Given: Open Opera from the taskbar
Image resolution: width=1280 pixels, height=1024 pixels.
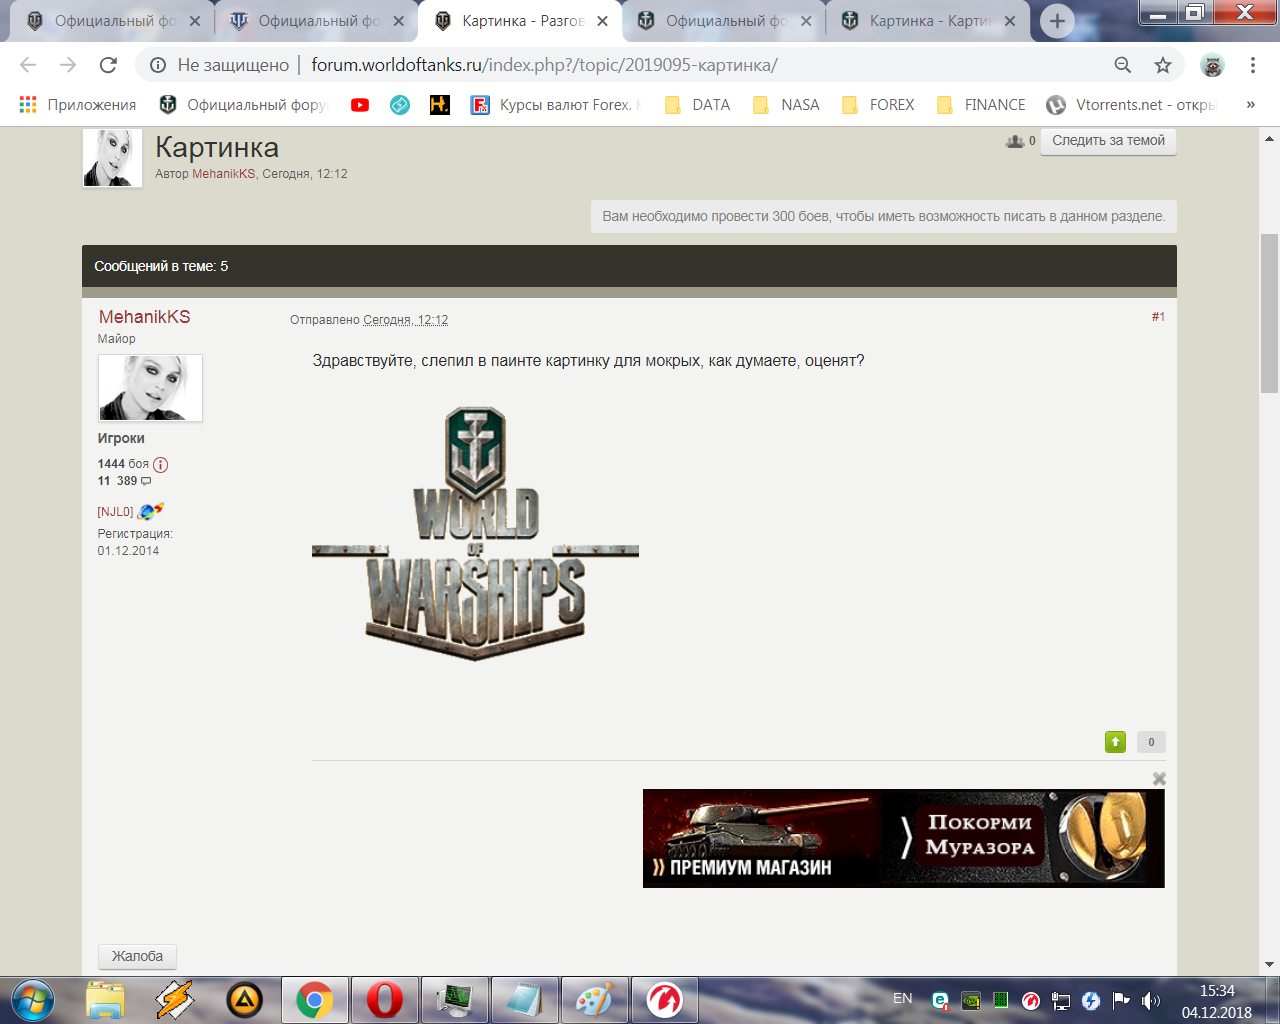Looking at the screenshot, I should (384, 1000).
